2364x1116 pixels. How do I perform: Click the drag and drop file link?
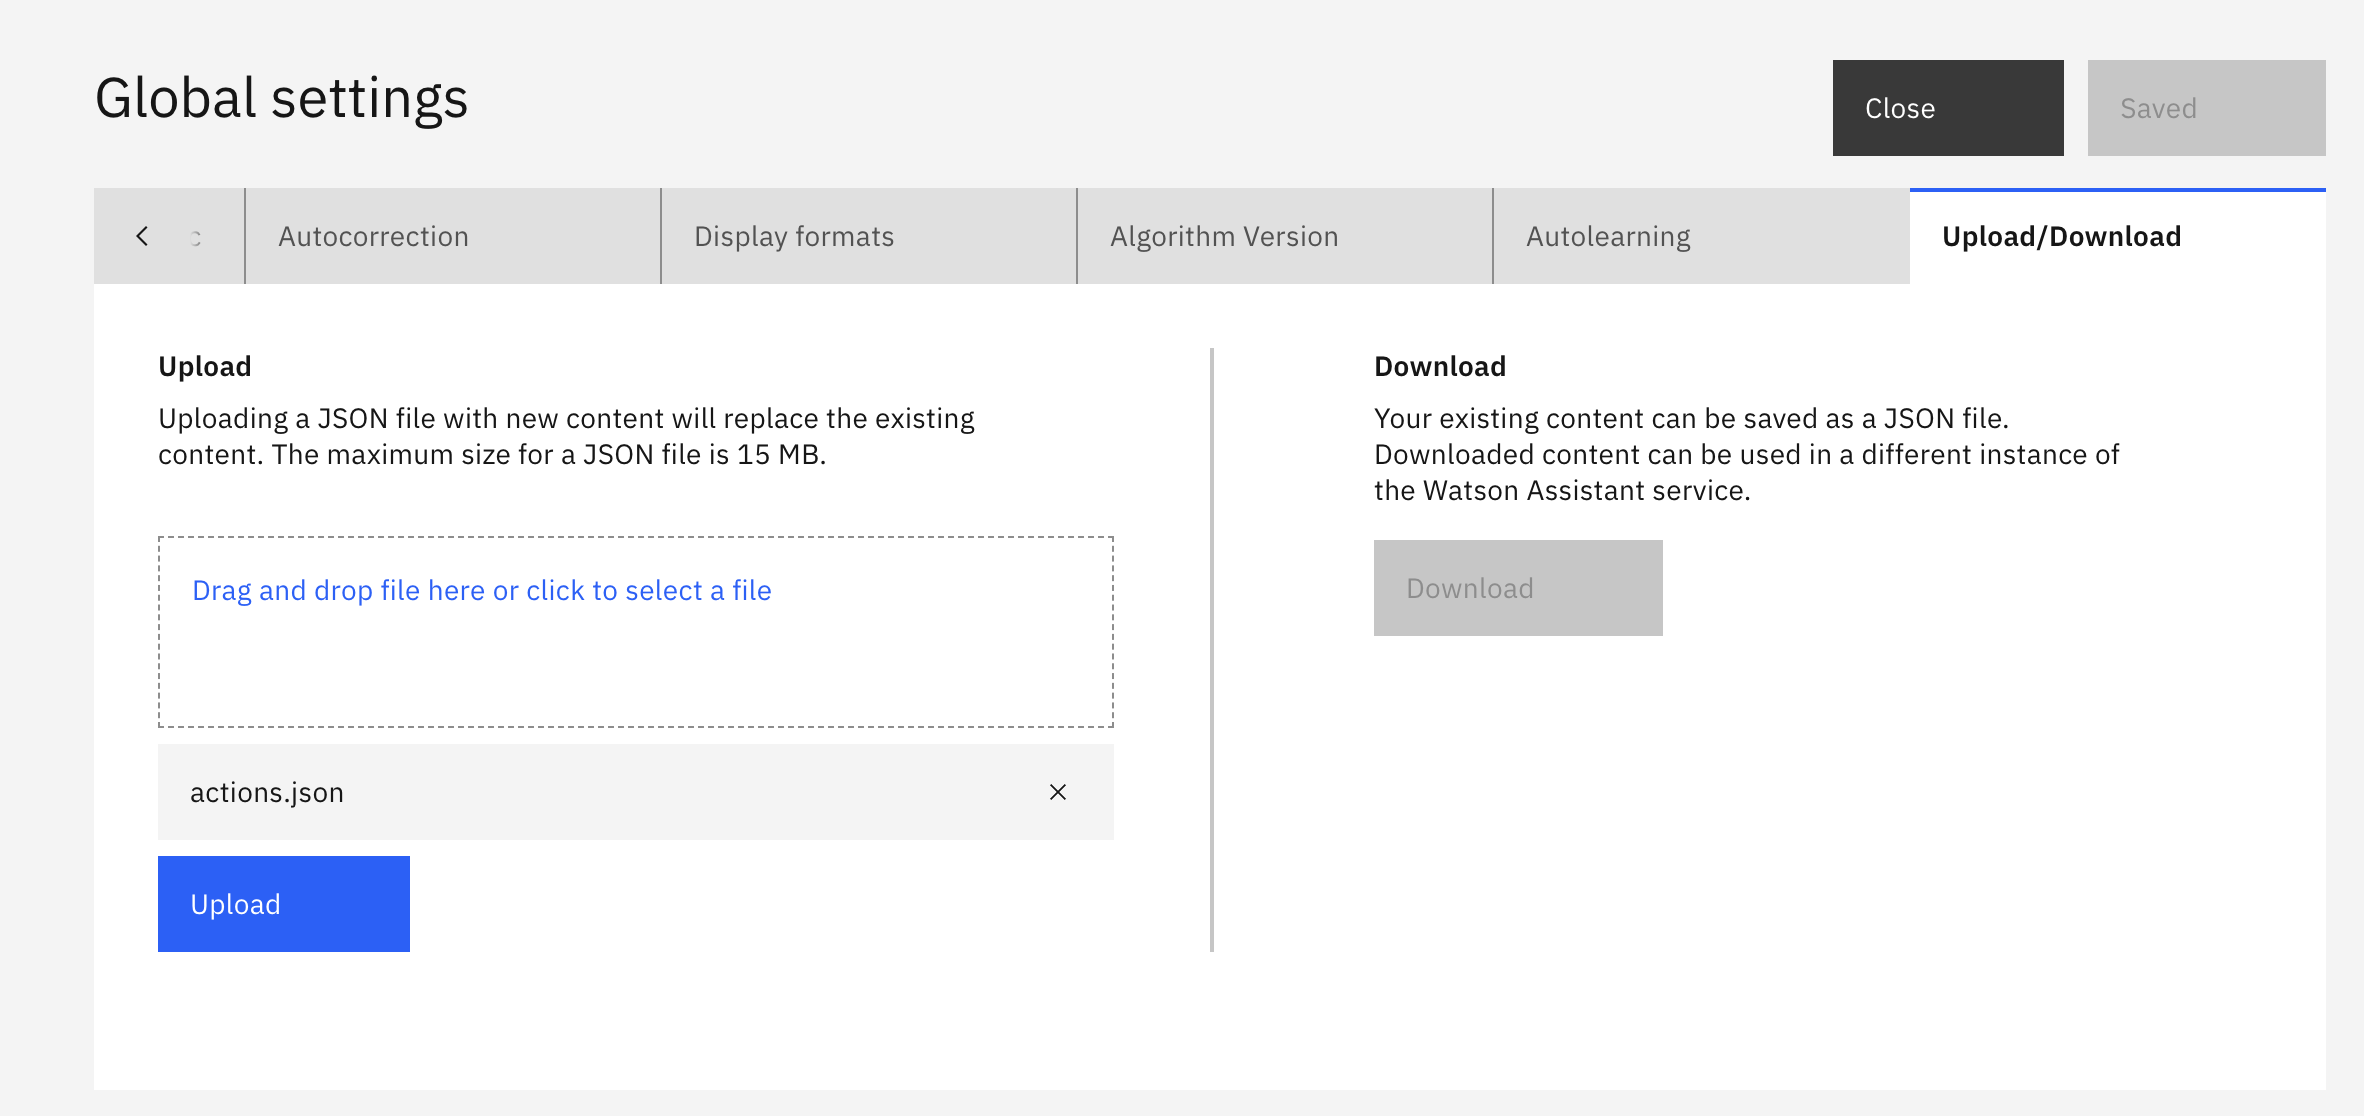pos(482,591)
